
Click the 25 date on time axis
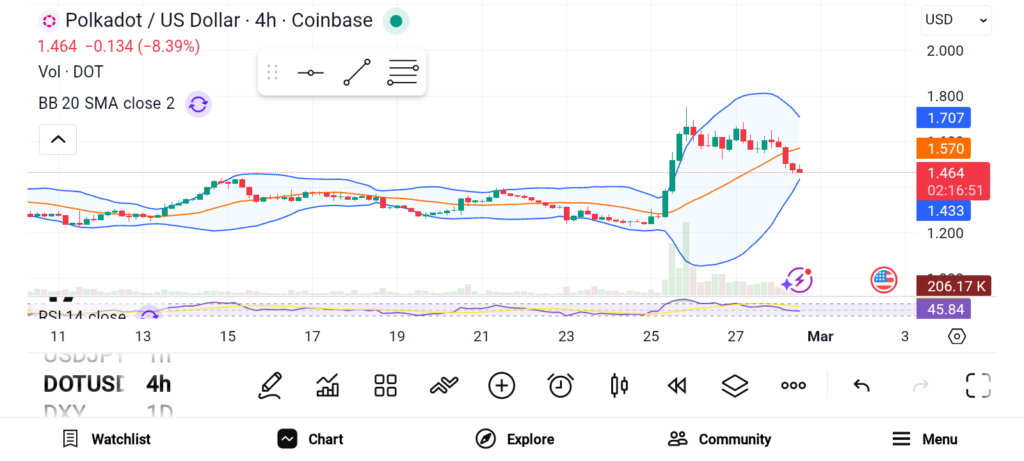(x=650, y=337)
